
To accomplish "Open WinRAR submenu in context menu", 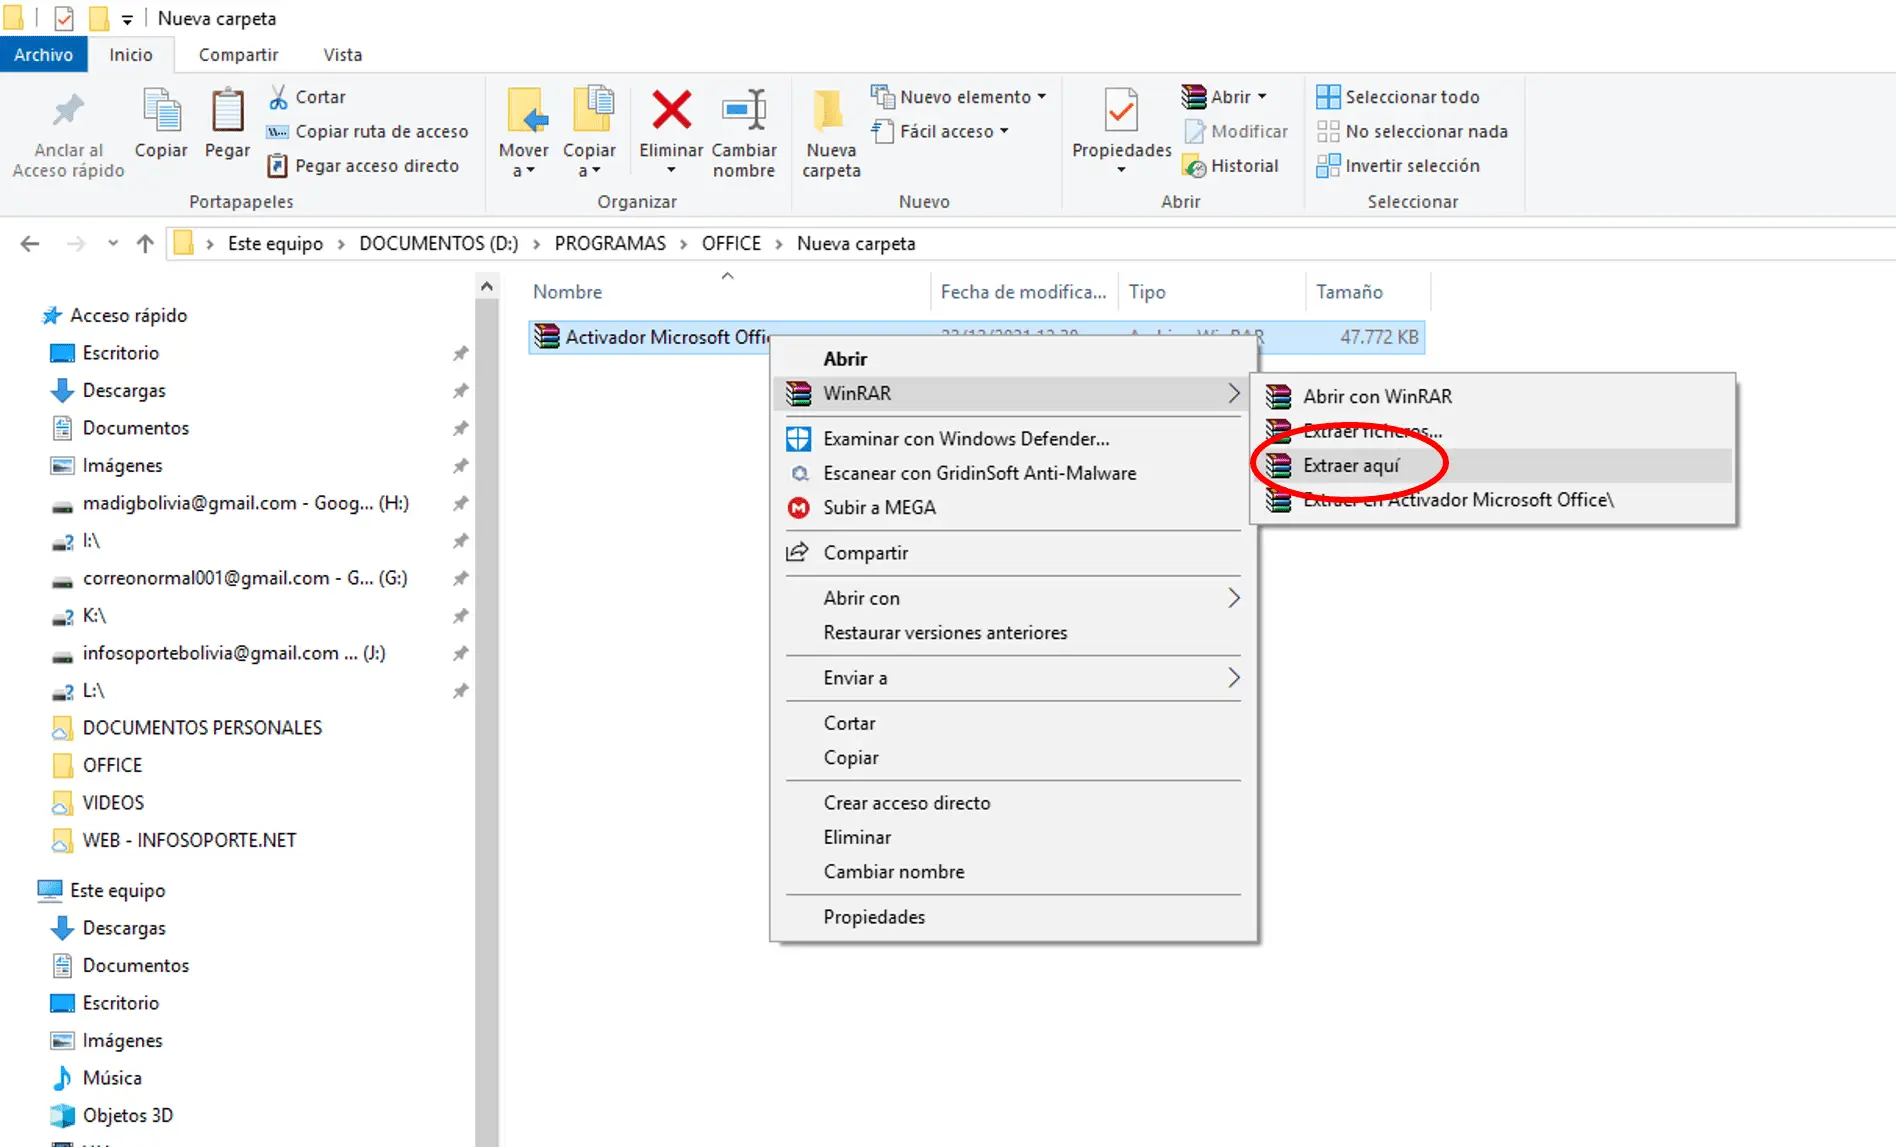I will 1013,393.
